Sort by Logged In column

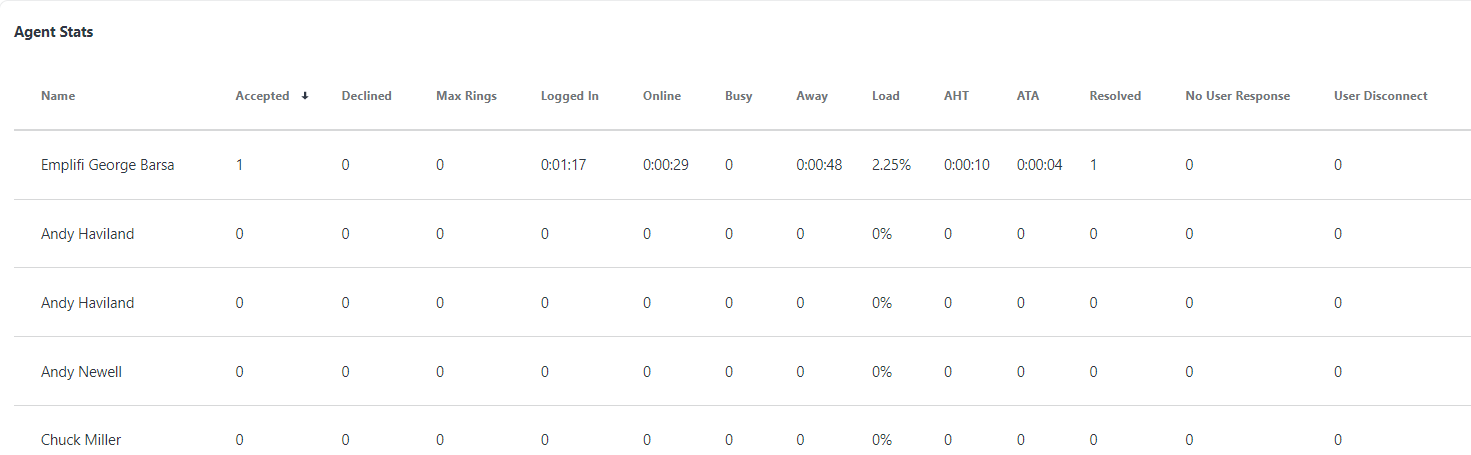pyautogui.click(x=569, y=96)
